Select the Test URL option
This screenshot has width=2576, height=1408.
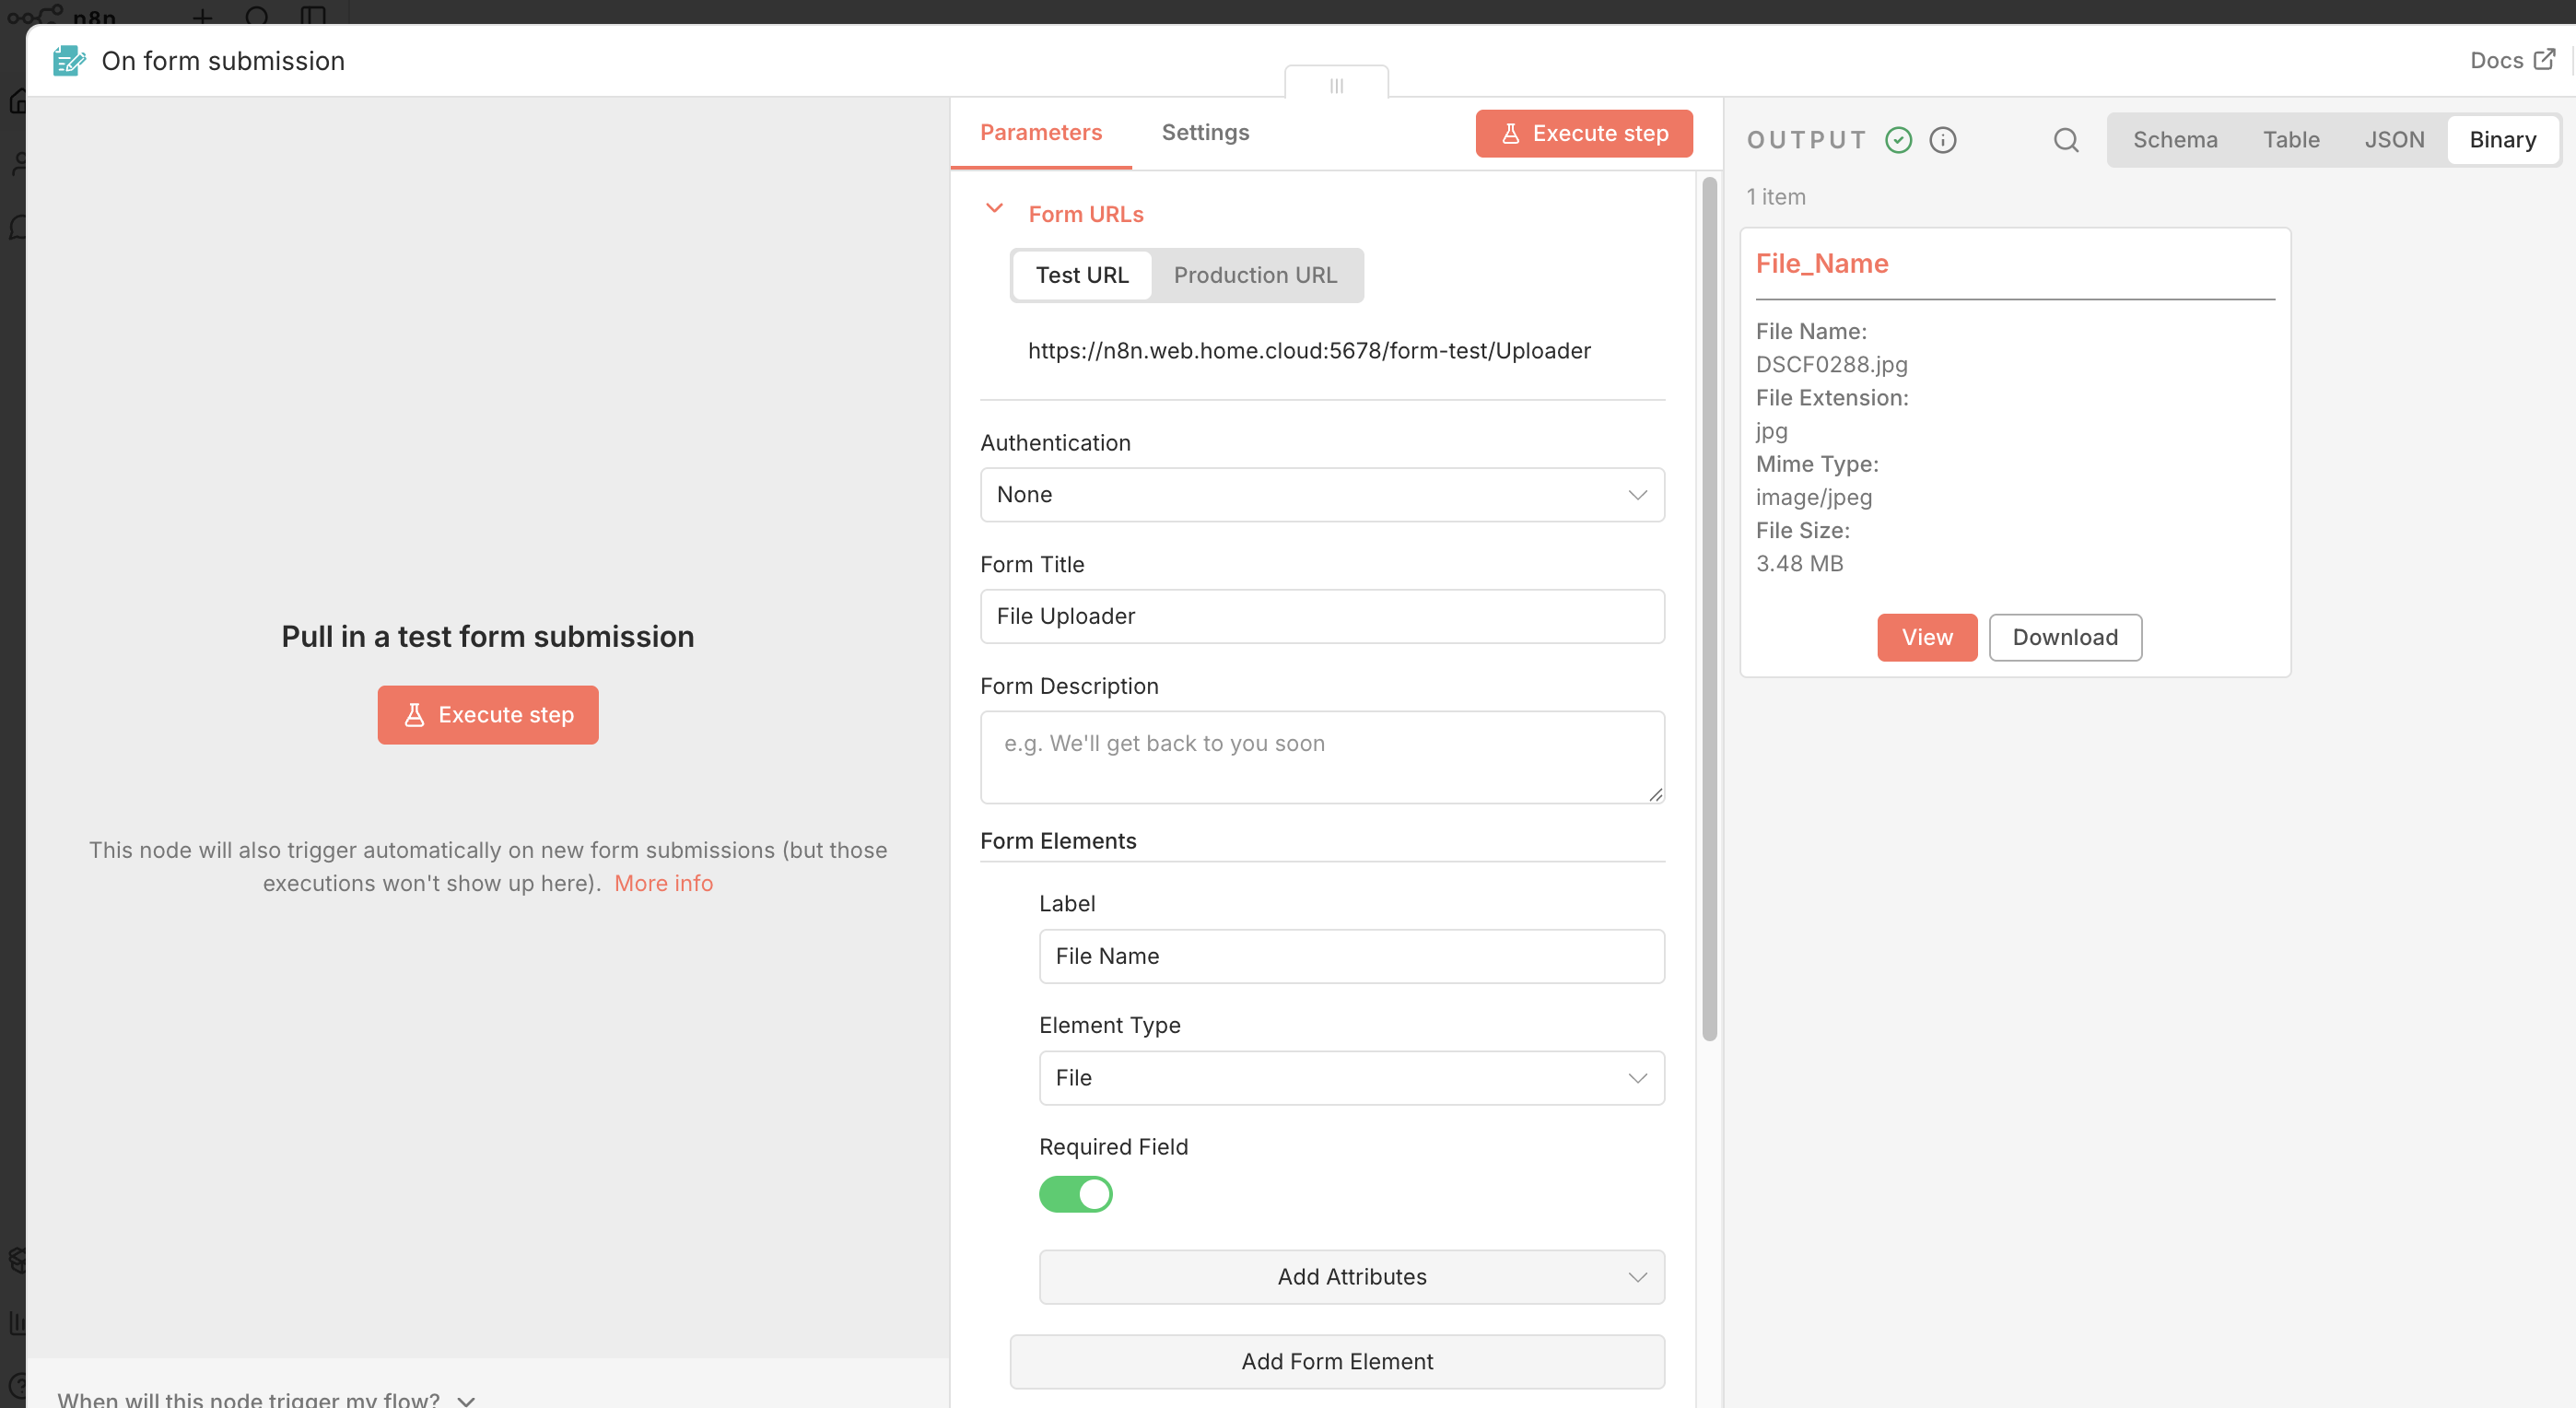point(1081,275)
